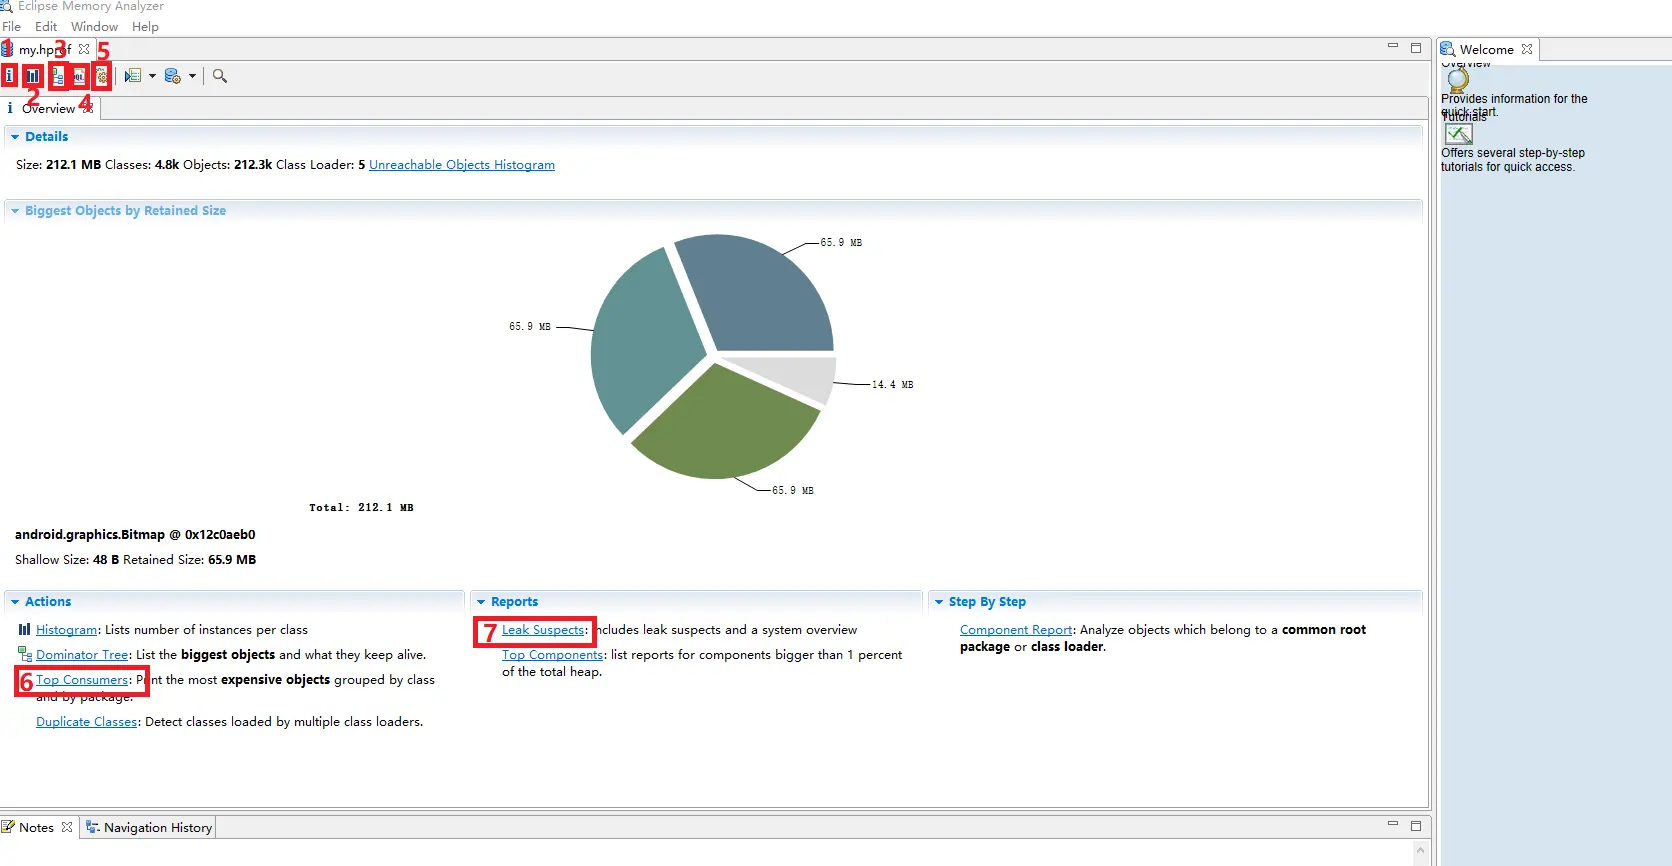The height and width of the screenshot is (866, 1672).
Task: Open the Leak Suspects report link
Action: click(543, 630)
